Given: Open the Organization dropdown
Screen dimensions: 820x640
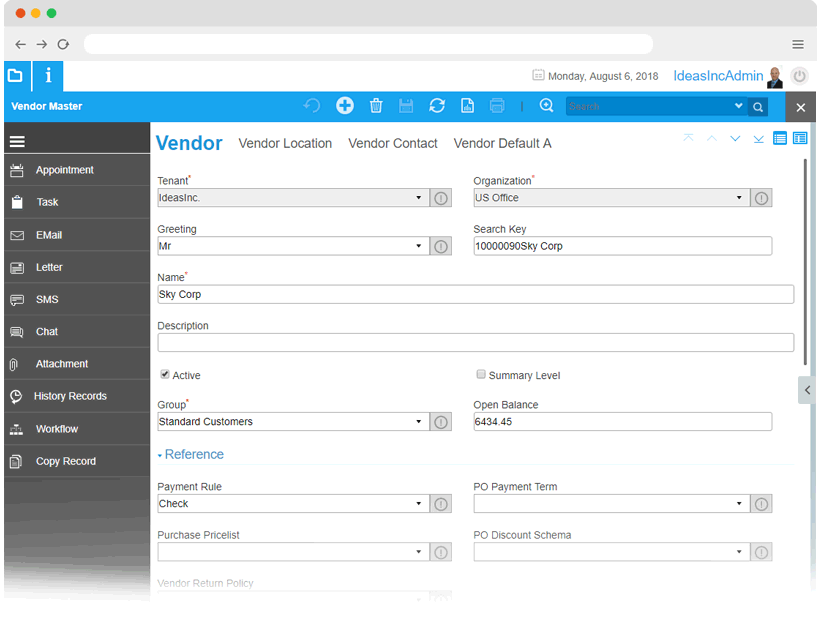Looking at the screenshot, I should tap(739, 198).
